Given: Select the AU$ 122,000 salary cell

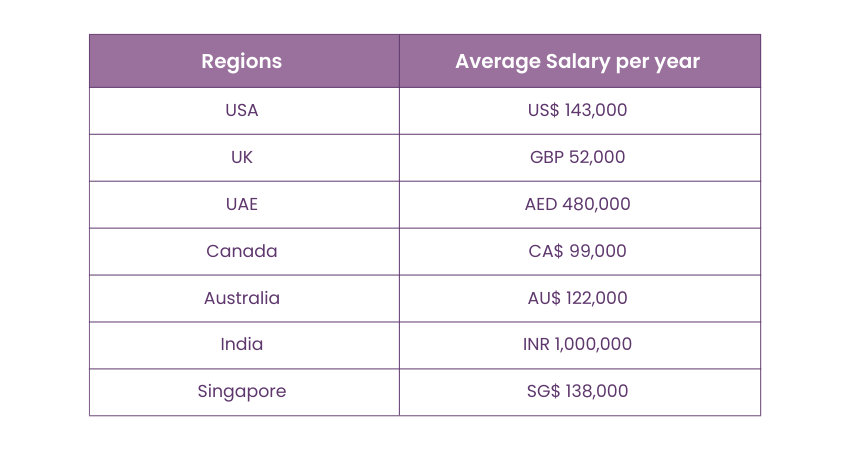Looking at the screenshot, I should (x=578, y=298).
